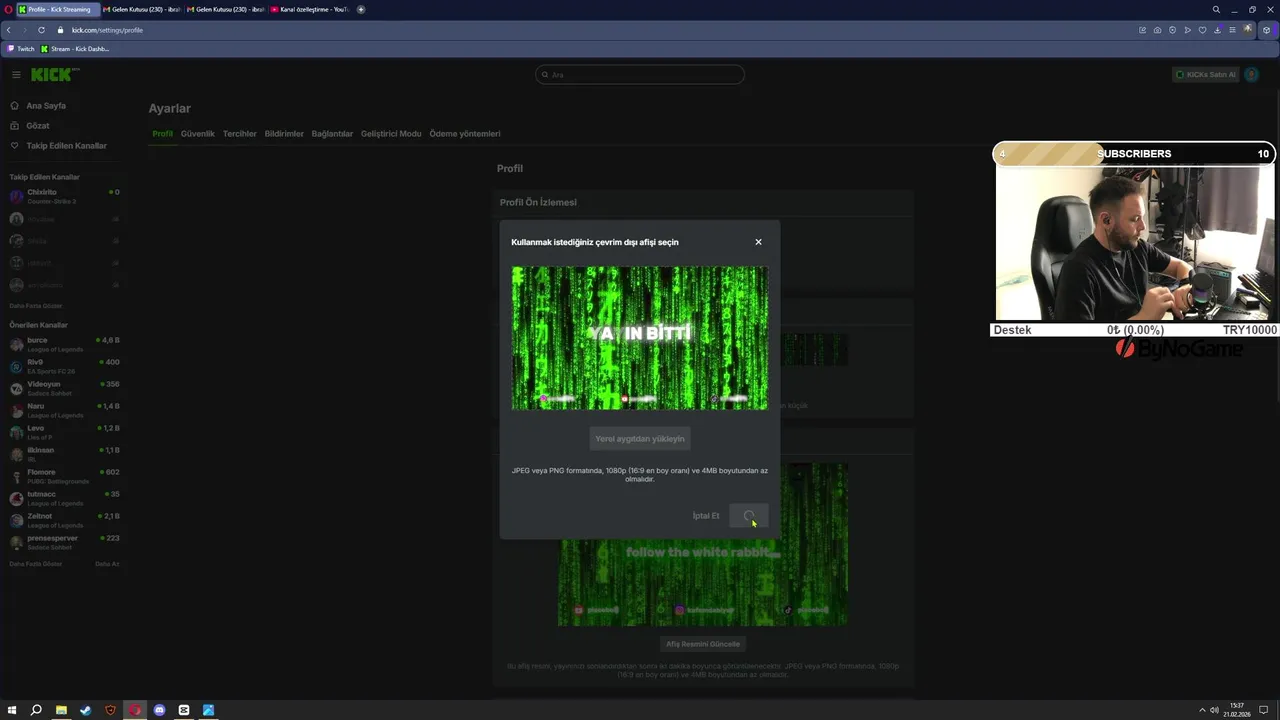Click the browser snapshot camera icon
The width and height of the screenshot is (1280, 720).
coord(1157,30)
